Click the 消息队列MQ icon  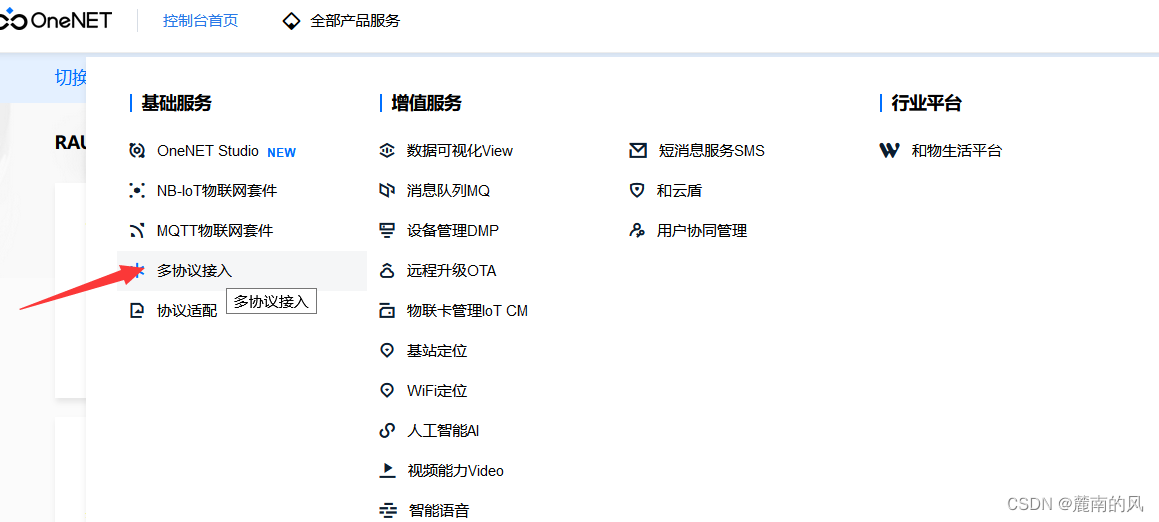(387, 191)
